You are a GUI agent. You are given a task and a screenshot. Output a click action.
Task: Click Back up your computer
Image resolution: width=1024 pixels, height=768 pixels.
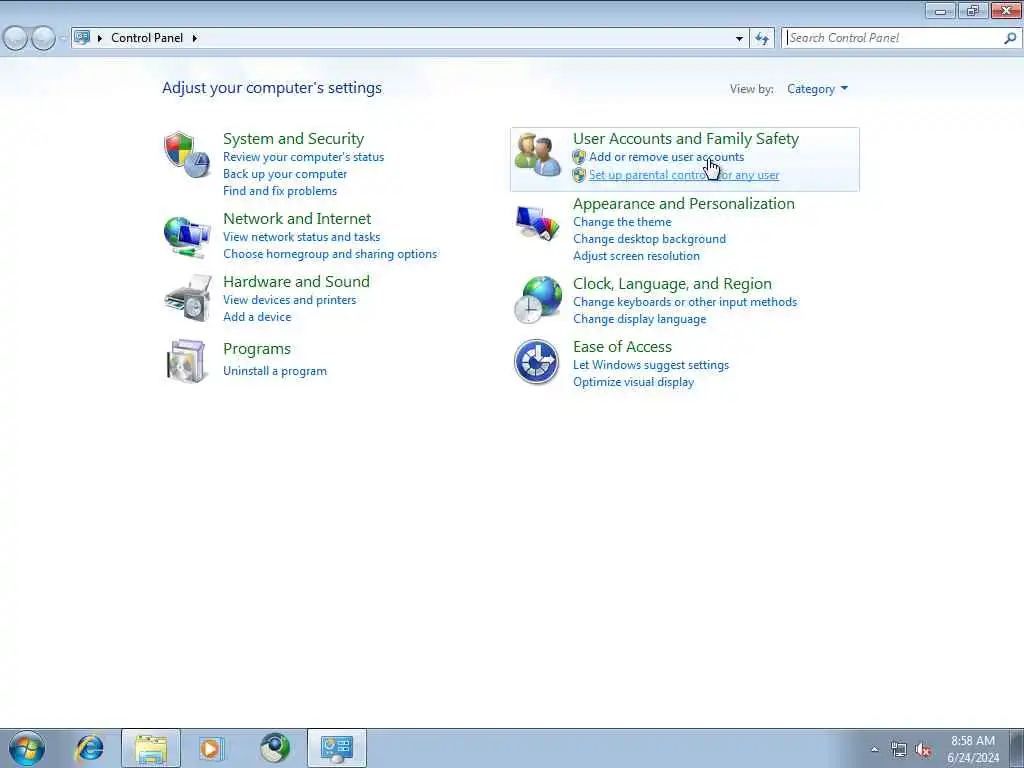285,174
